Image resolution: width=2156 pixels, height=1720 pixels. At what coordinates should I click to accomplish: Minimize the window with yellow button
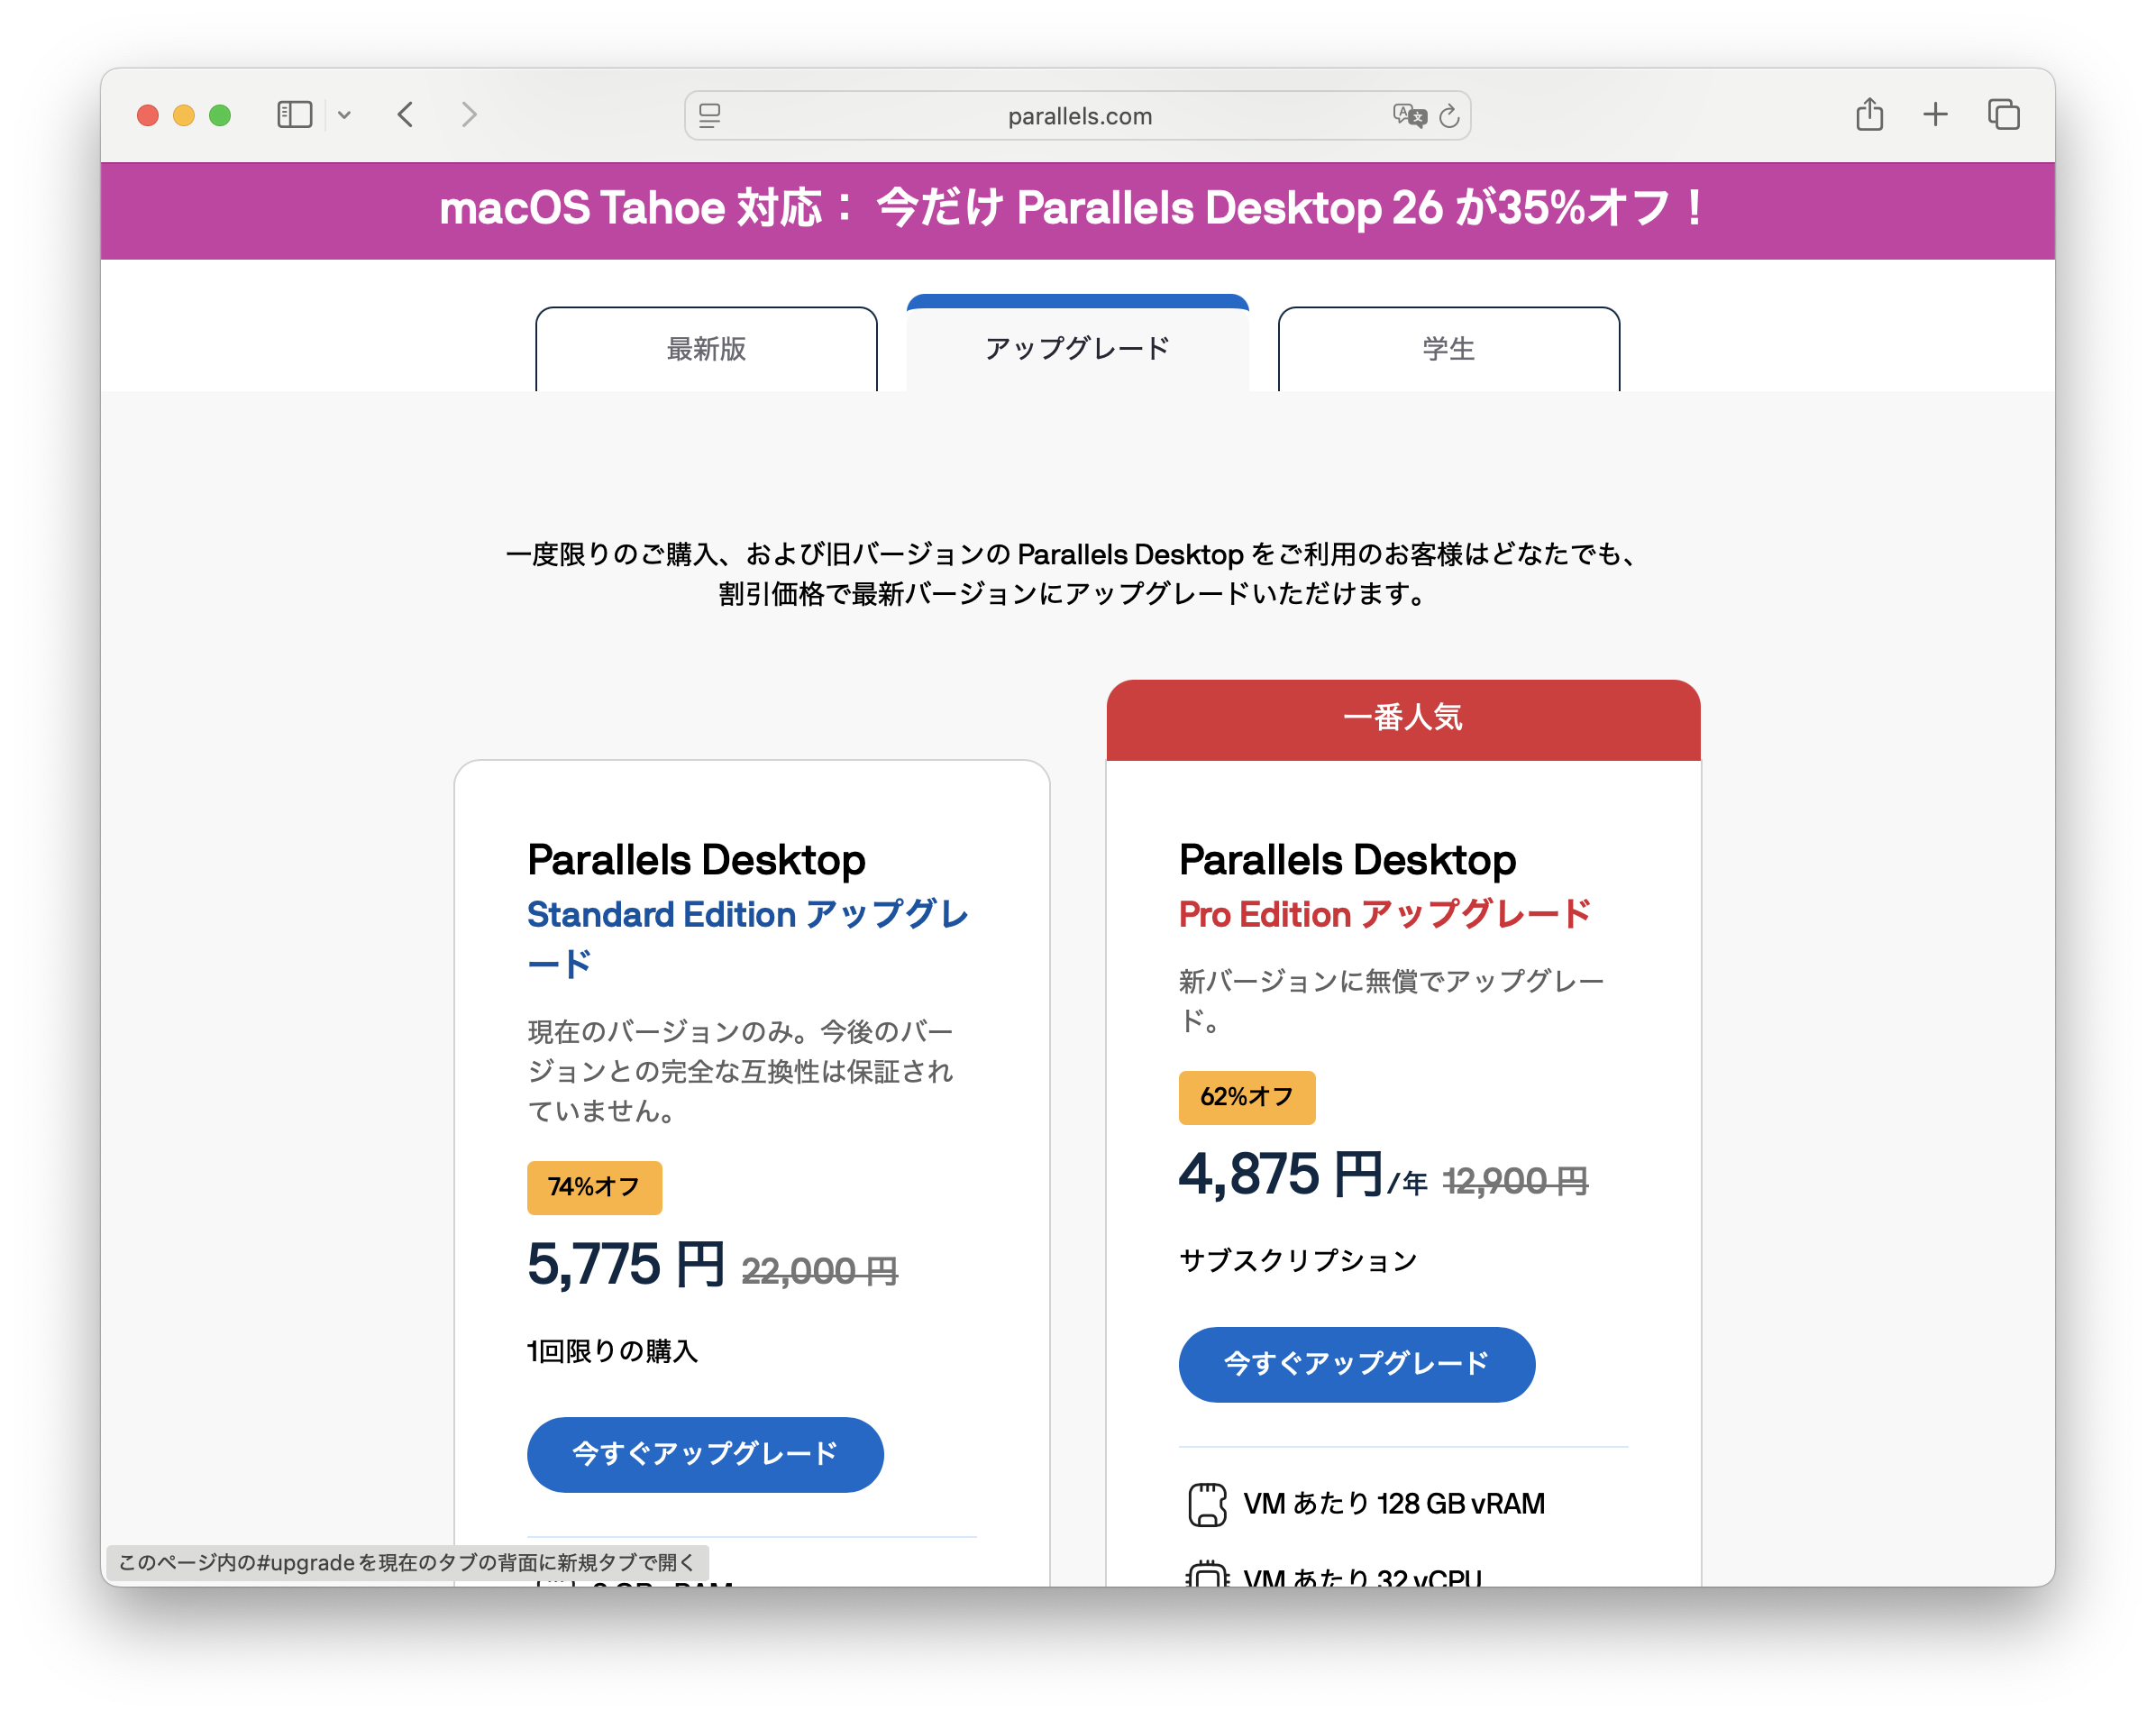(184, 115)
